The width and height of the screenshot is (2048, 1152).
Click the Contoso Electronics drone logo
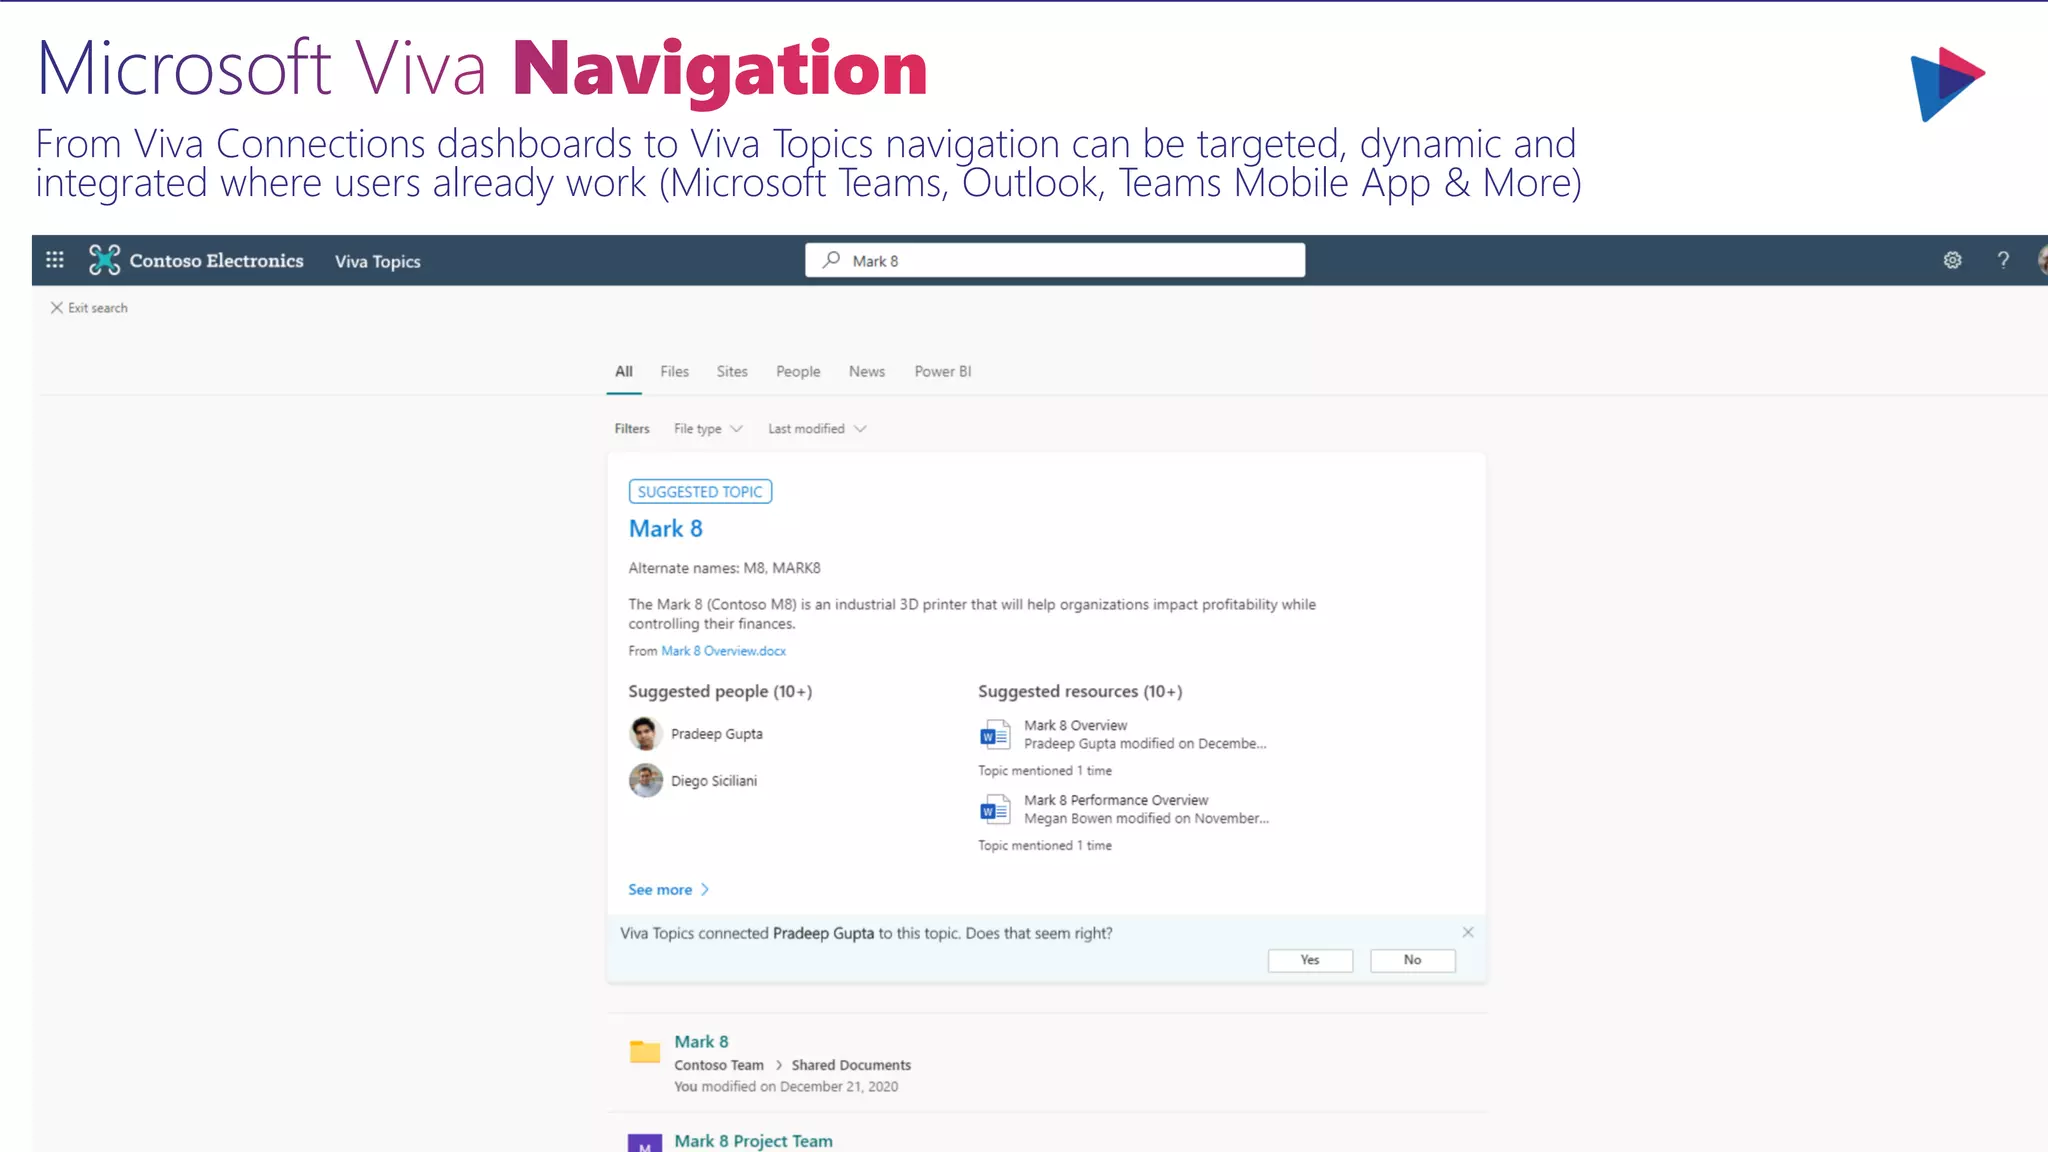104,260
